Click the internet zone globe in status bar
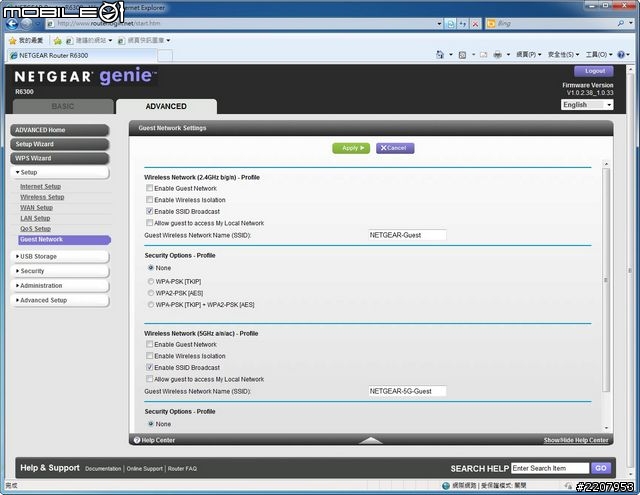The height and width of the screenshot is (495, 640). pos(446,486)
